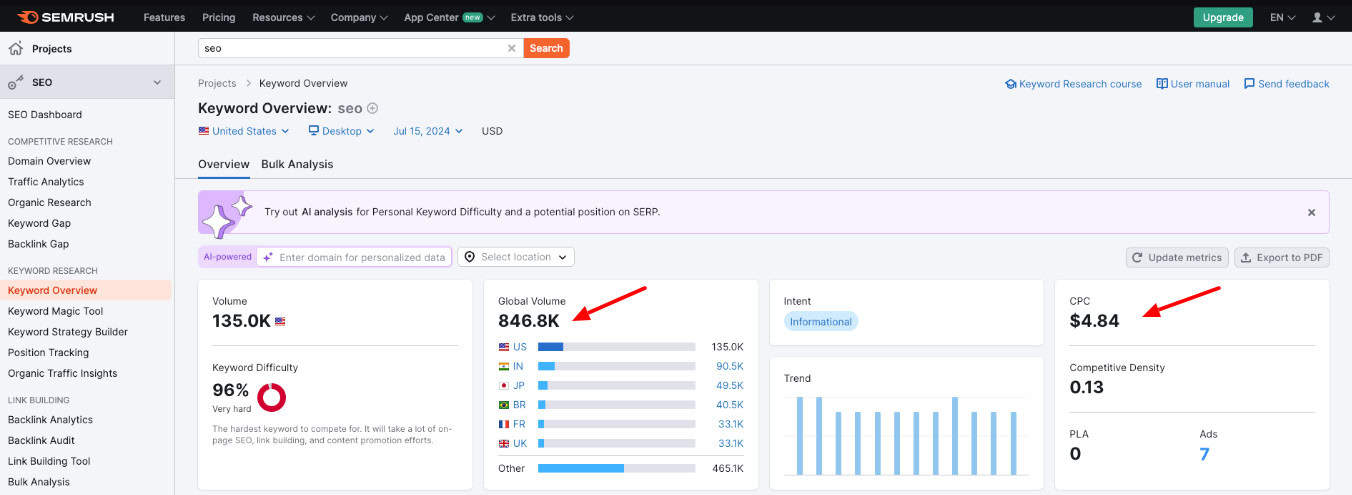Viewport: 1352px width, 495px height.
Task: Open the User manual book icon link
Action: point(1162,84)
